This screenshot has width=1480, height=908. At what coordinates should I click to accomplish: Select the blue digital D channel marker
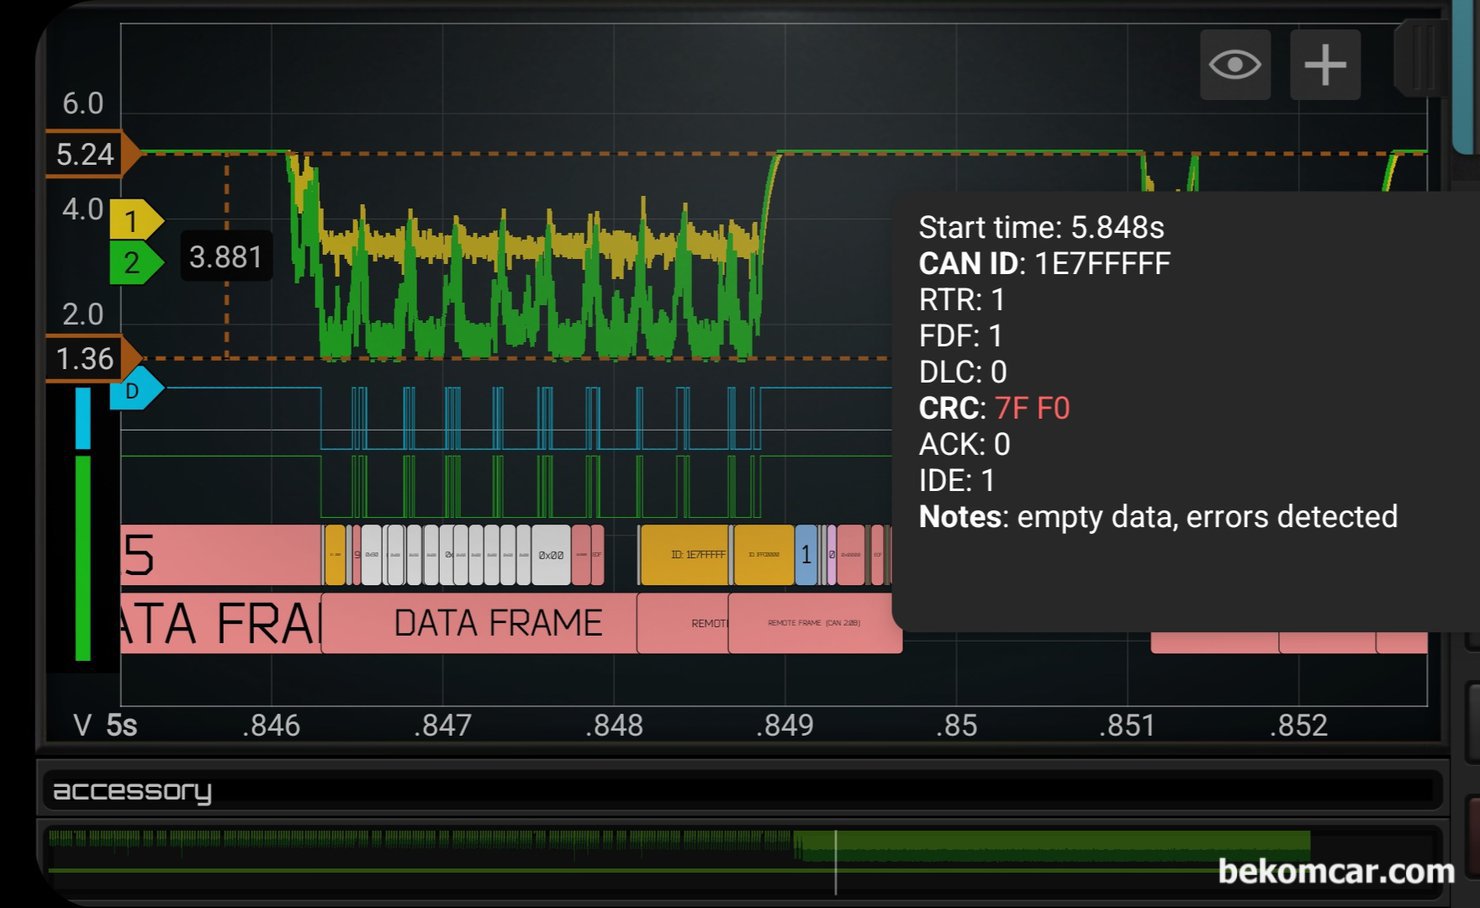tap(134, 390)
